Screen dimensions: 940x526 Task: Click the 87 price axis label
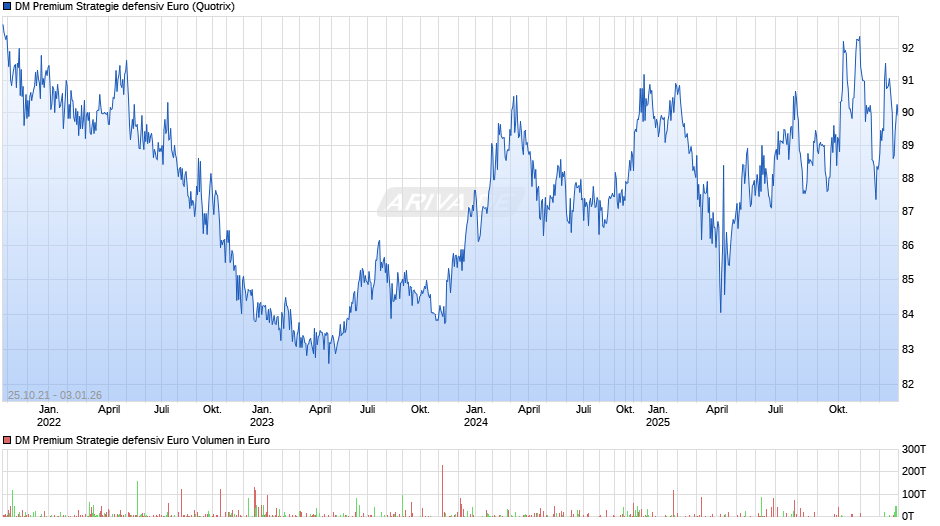click(x=908, y=211)
